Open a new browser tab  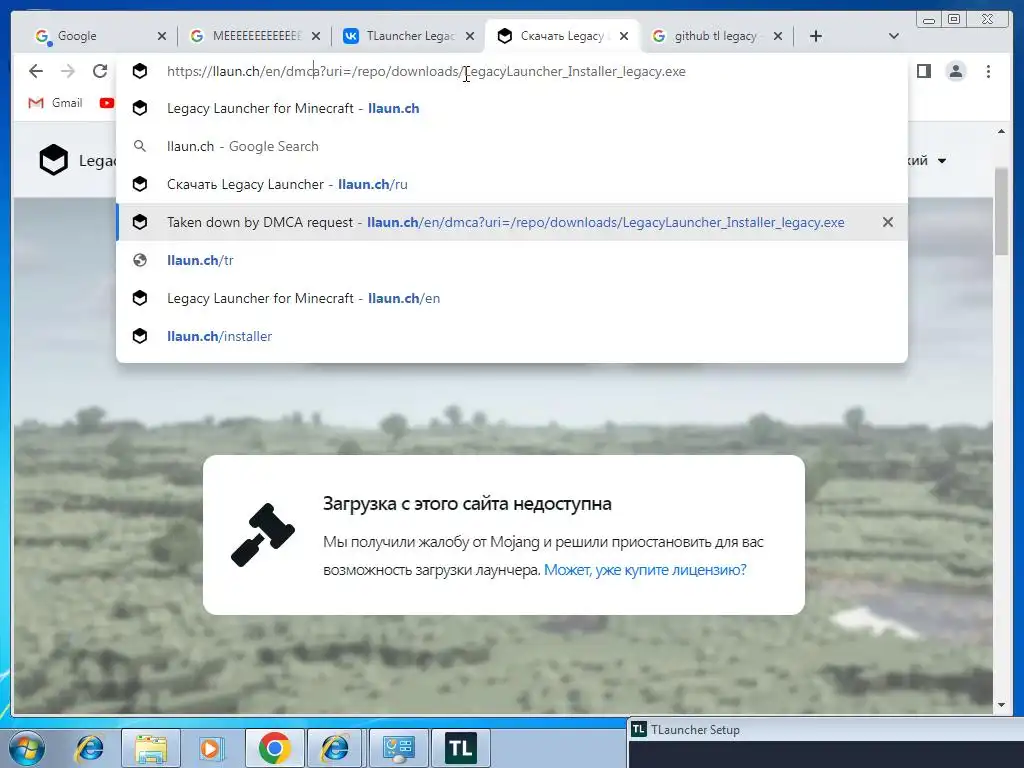click(x=816, y=36)
